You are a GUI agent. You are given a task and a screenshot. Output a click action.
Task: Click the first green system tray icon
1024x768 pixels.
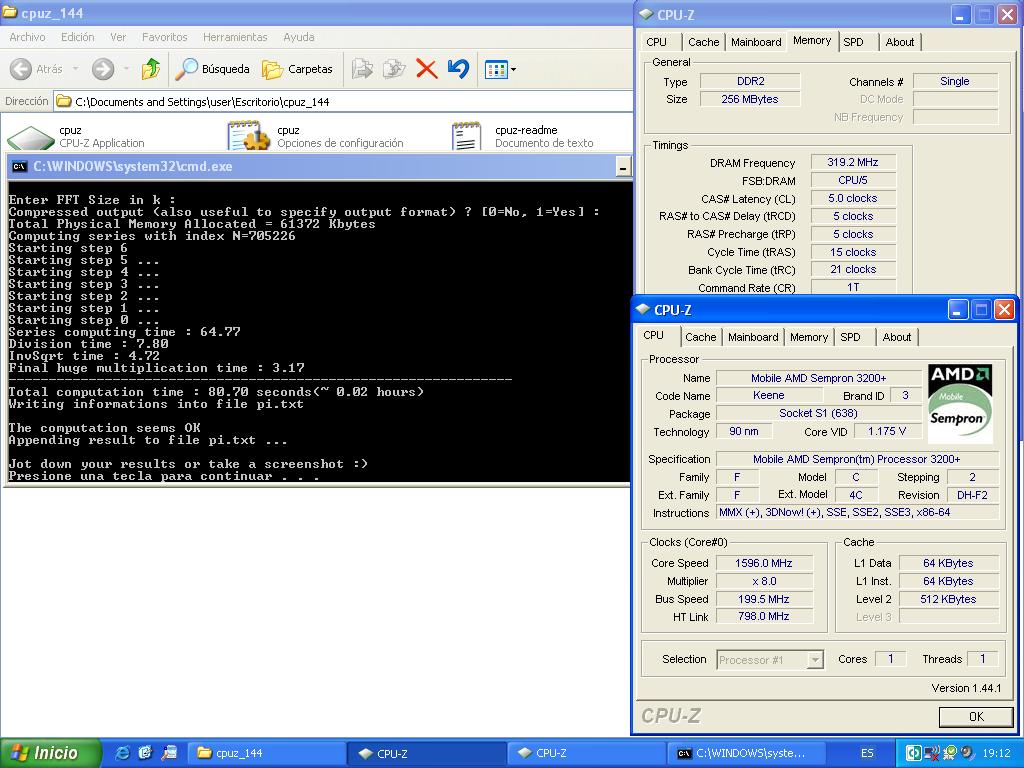(x=914, y=753)
